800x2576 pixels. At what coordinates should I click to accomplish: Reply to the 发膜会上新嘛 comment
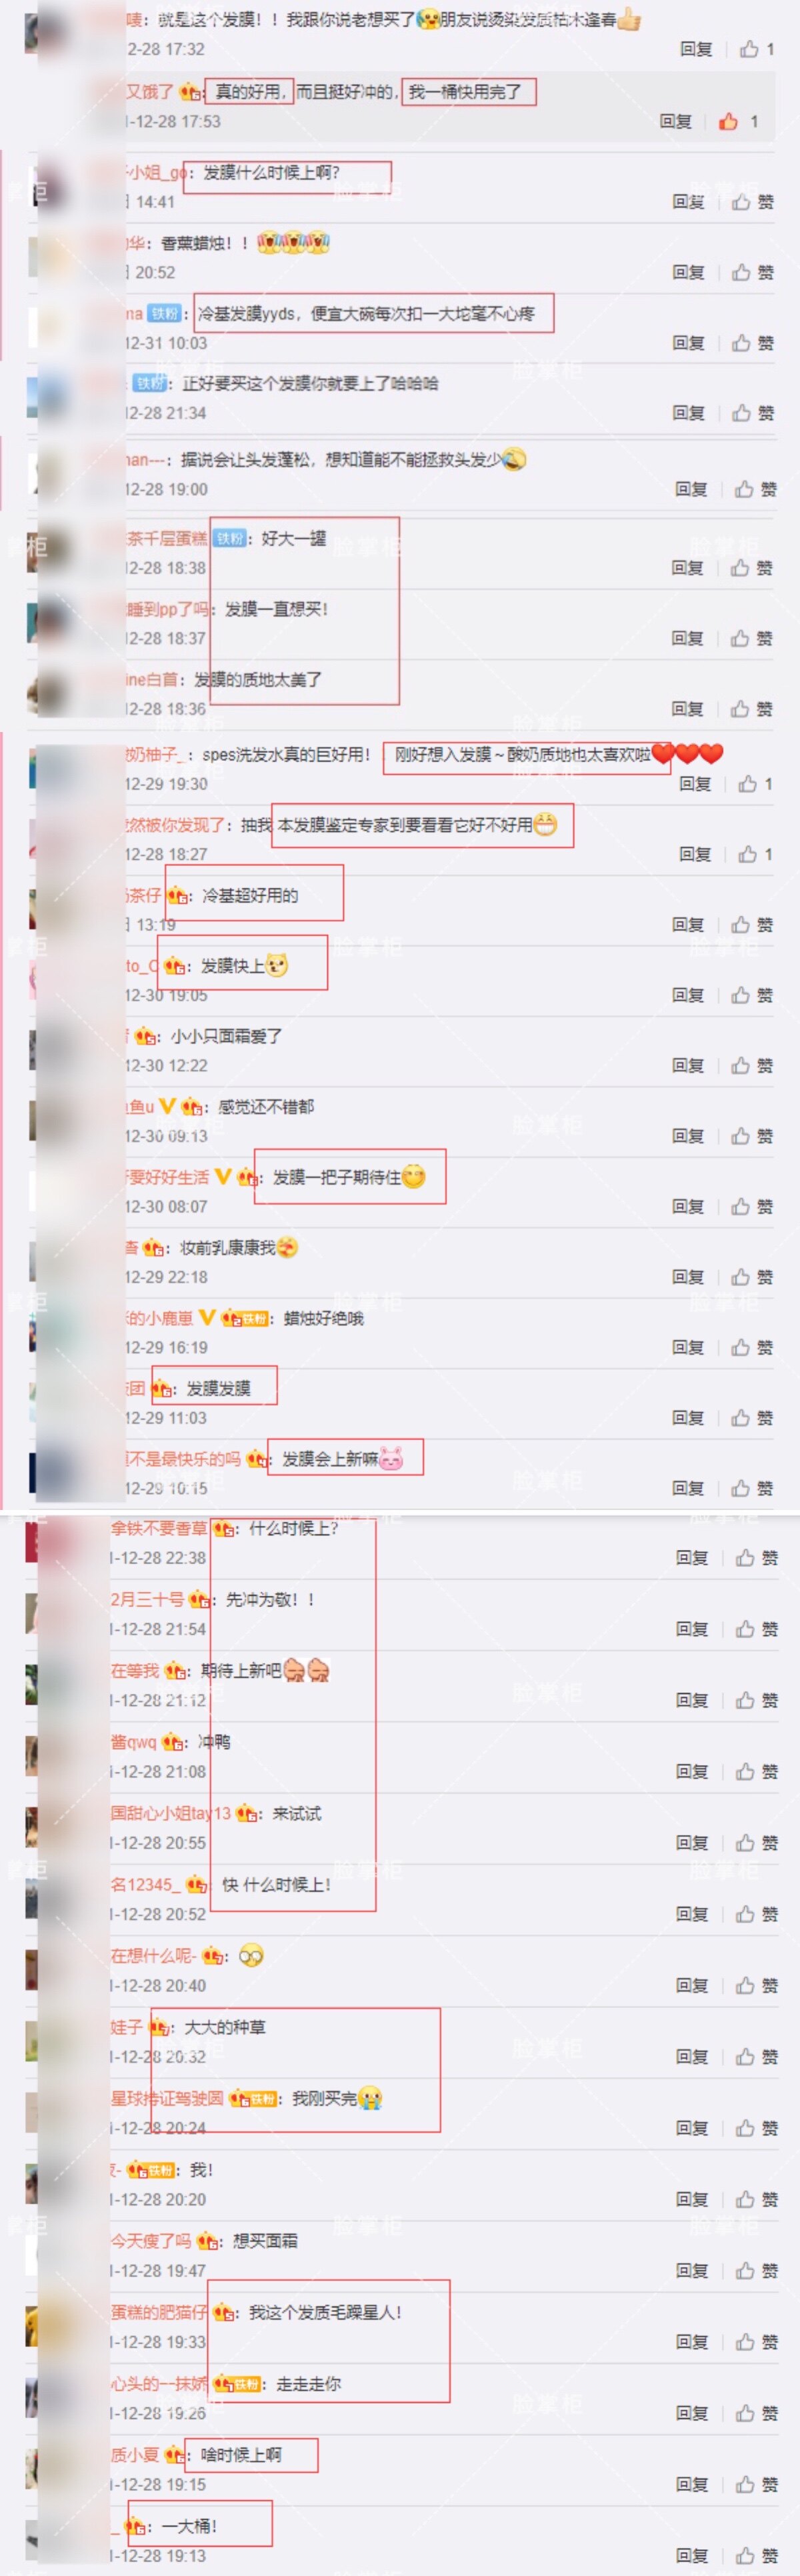tap(688, 1488)
